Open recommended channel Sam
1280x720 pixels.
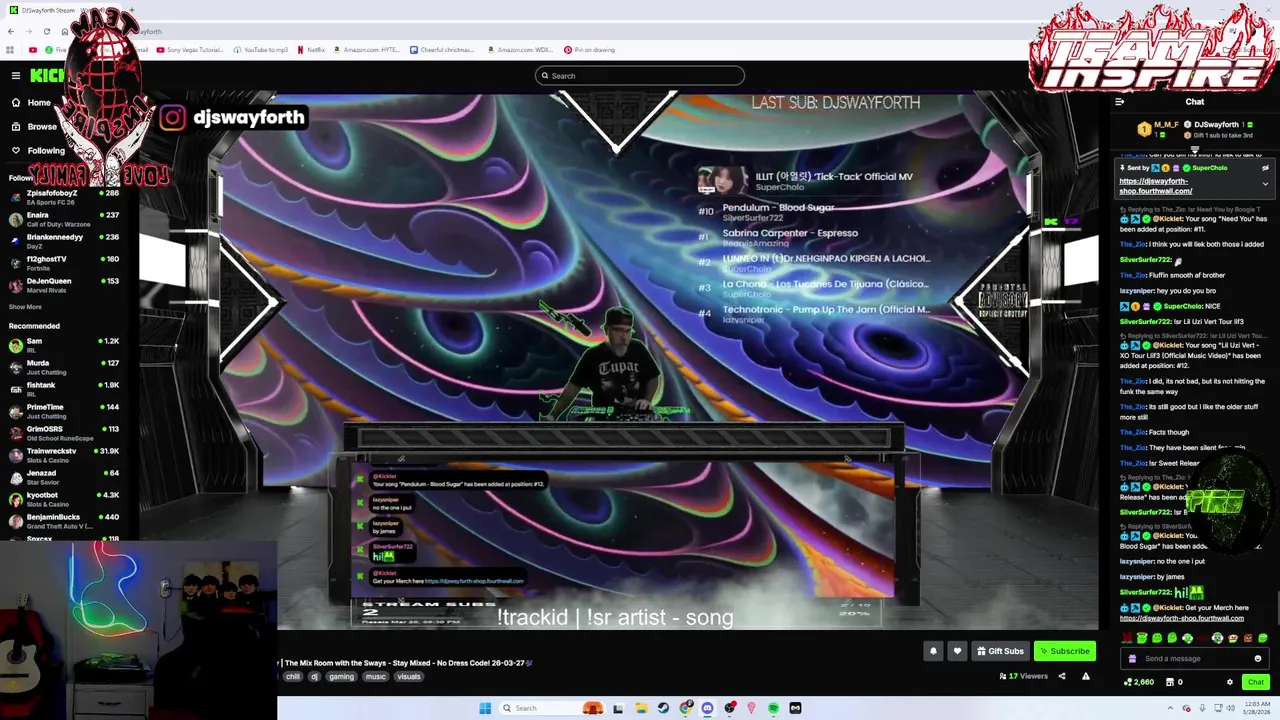64,344
